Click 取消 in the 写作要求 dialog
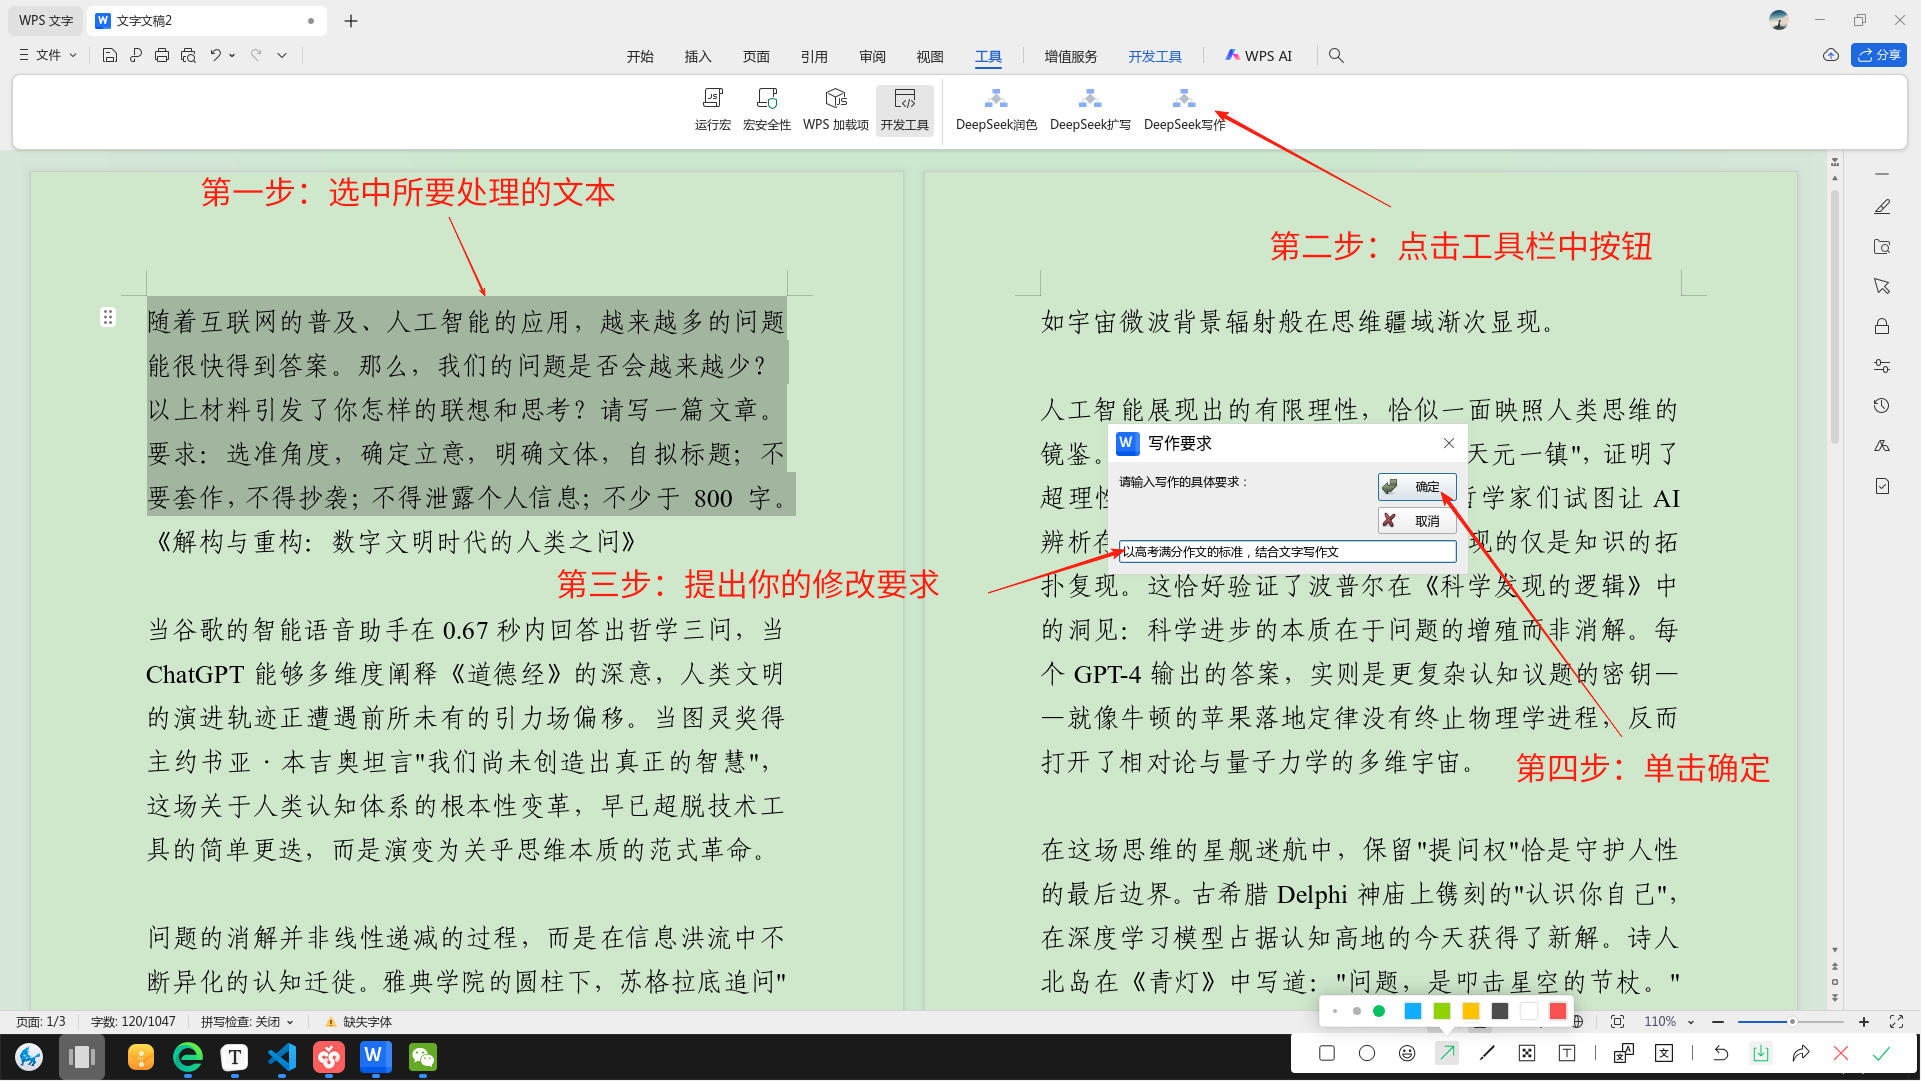Viewport: 1921px width, 1081px height. 1417,521
